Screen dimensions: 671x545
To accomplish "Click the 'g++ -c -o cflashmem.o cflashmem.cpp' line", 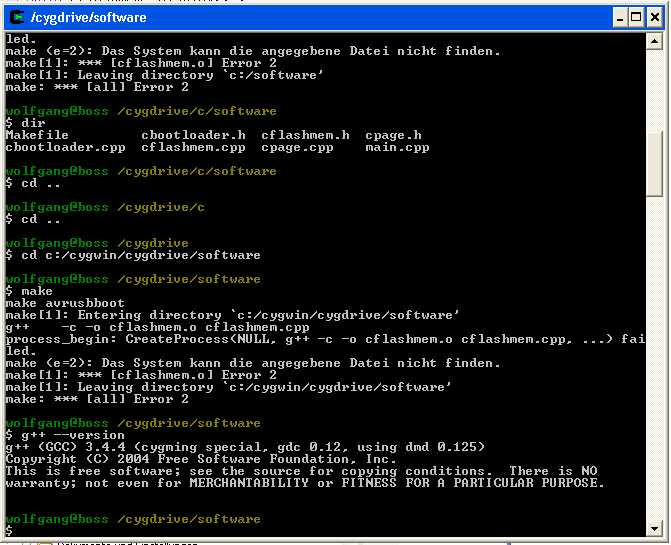I will [x=157, y=327].
